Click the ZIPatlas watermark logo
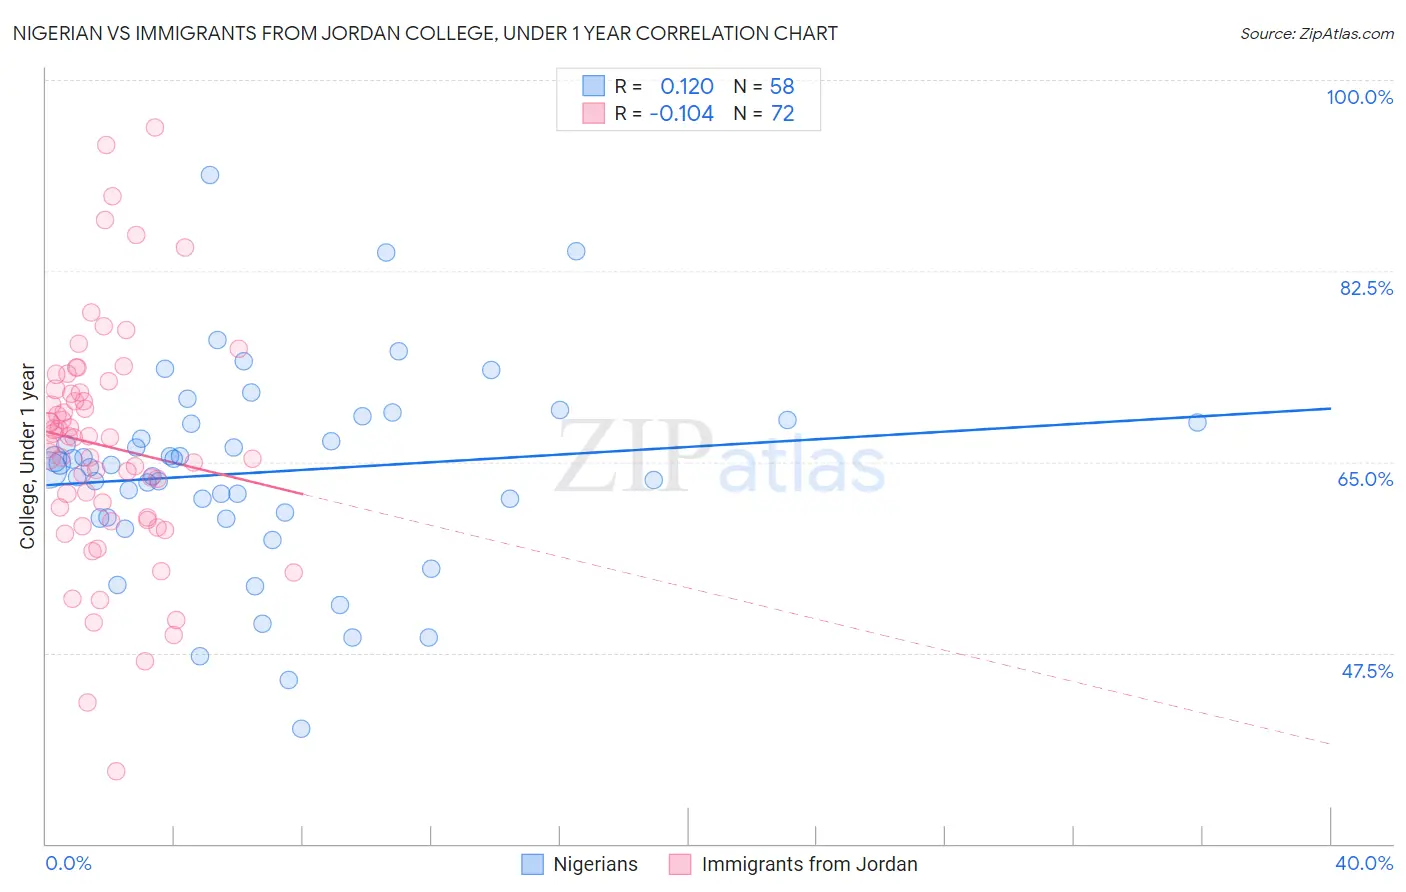1406x892 pixels. [720, 456]
